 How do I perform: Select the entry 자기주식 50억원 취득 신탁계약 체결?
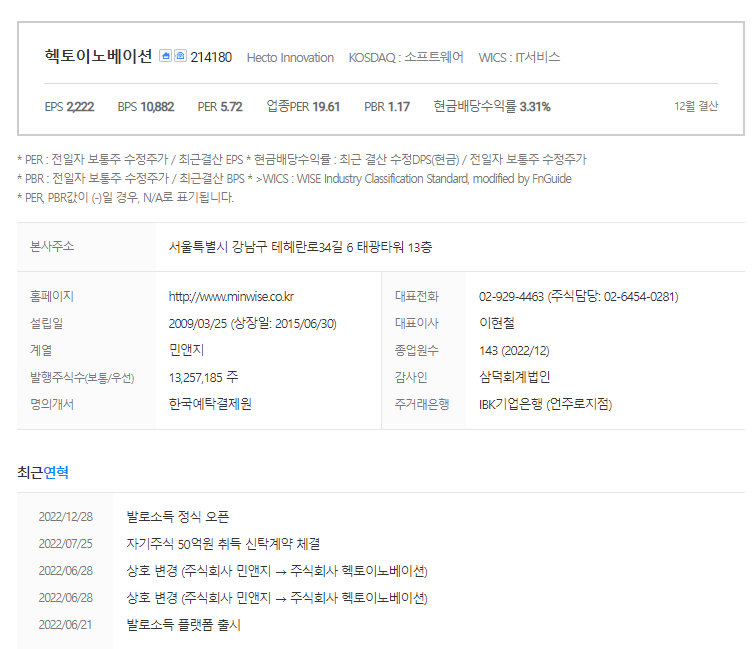click(x=223, y=544)
